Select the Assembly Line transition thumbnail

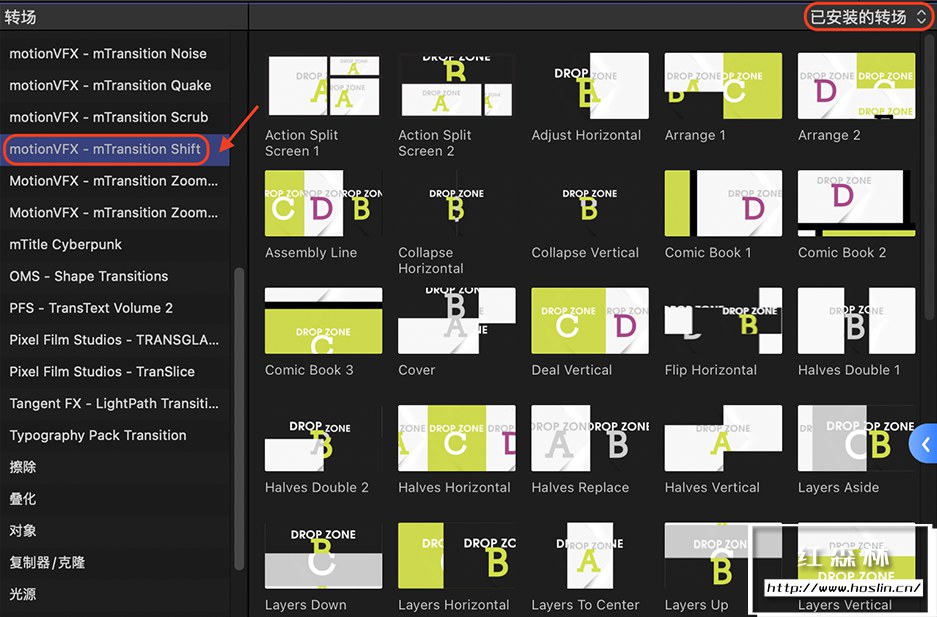pyautogui.click(x=322, y=204)
